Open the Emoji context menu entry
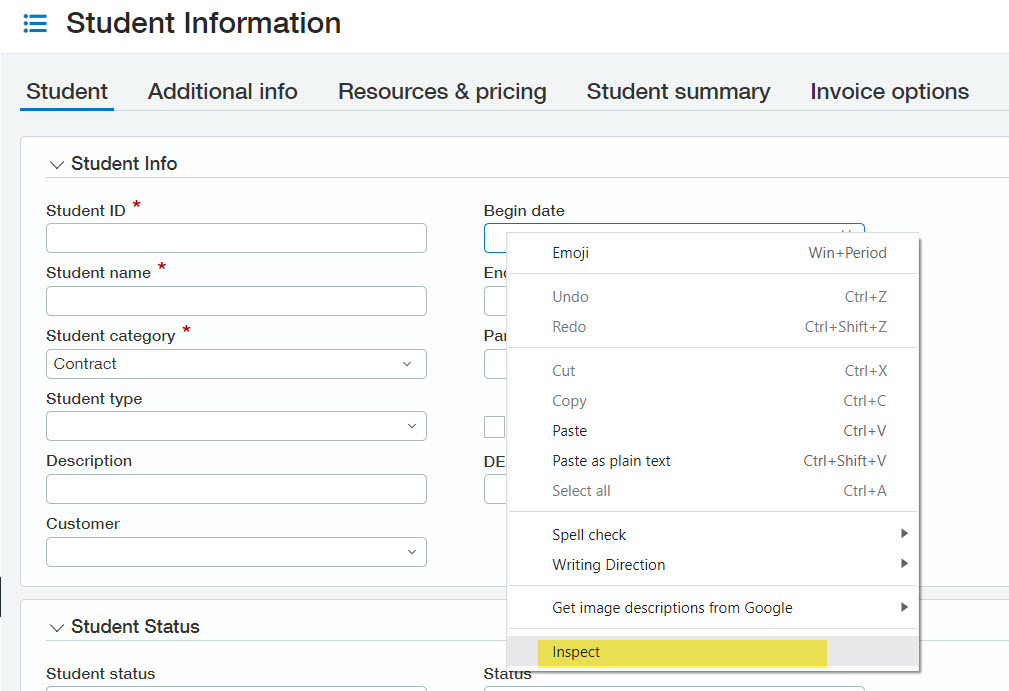The image size is (1009, 691). (570, 253)
